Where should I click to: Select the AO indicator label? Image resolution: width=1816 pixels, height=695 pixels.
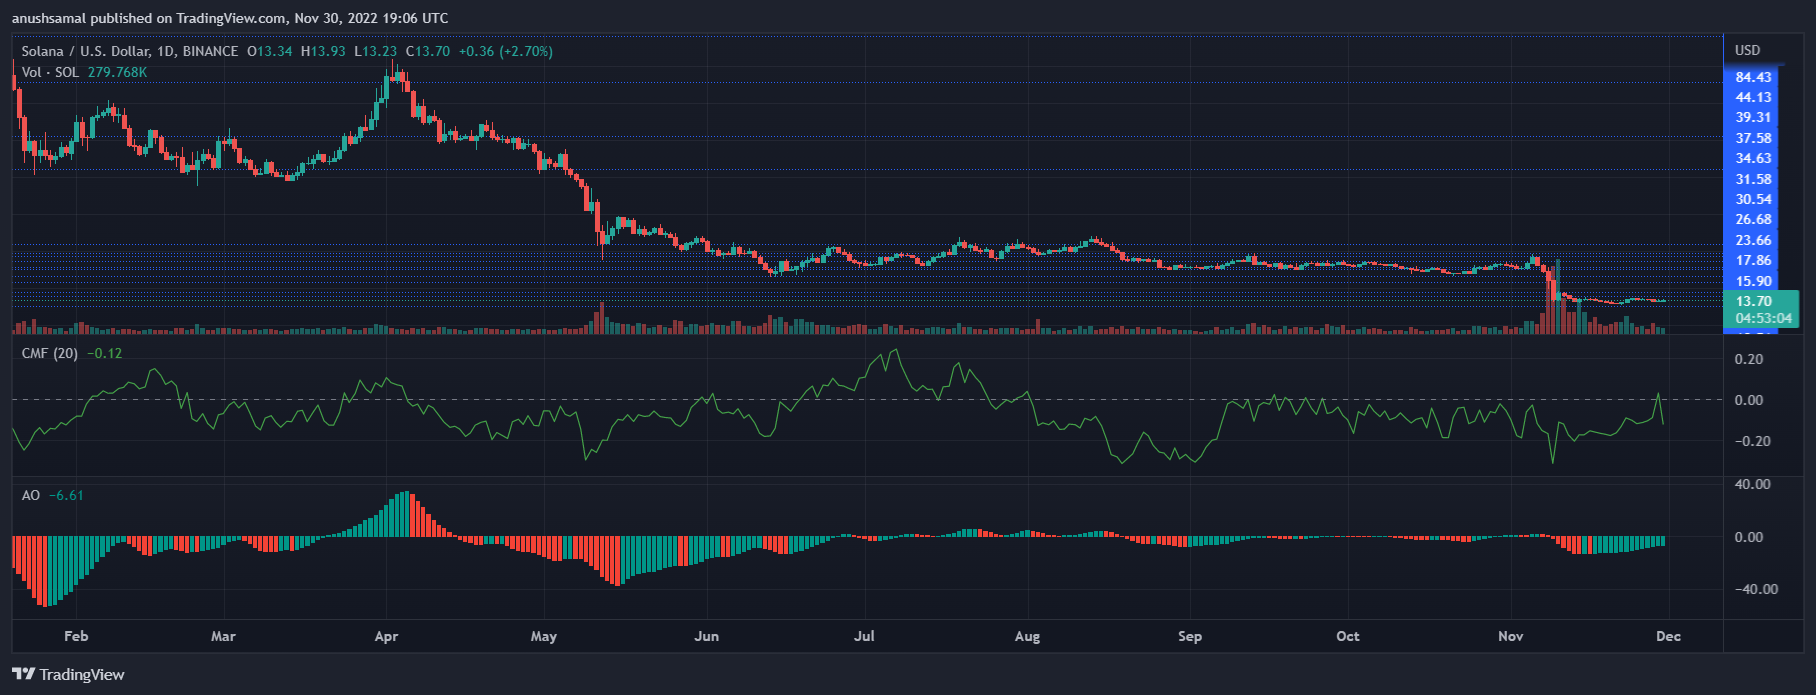tap(31, 495)
